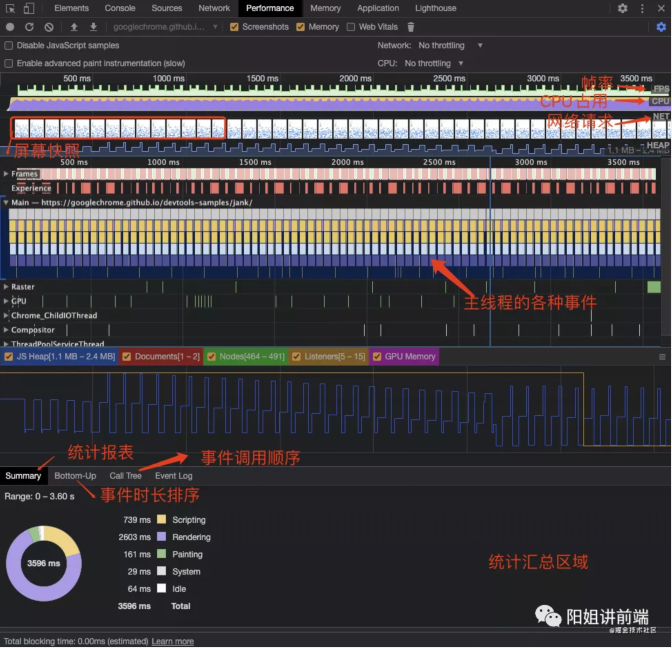Activate the inspect element picker icon
The width and height of the screenshot is (672, 648).
(10, 8)
